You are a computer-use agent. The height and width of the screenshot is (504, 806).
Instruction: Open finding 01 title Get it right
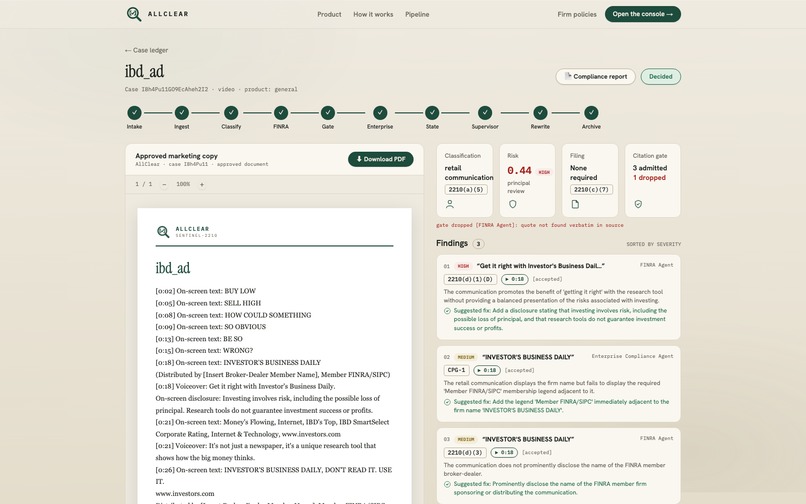pyautogui.click(x=540, y=266)
